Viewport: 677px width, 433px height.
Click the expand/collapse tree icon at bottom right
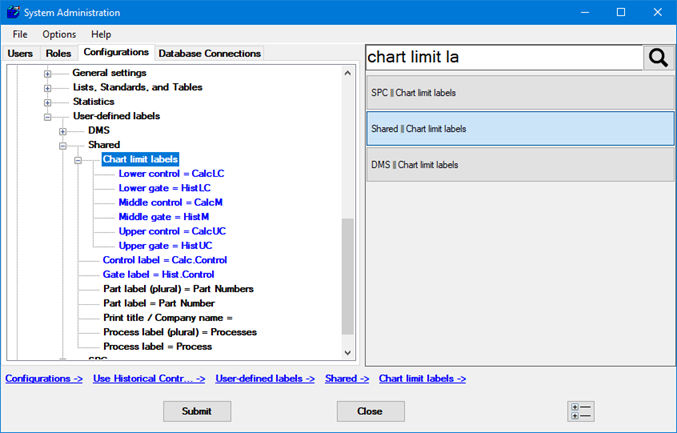pos(580,411)
